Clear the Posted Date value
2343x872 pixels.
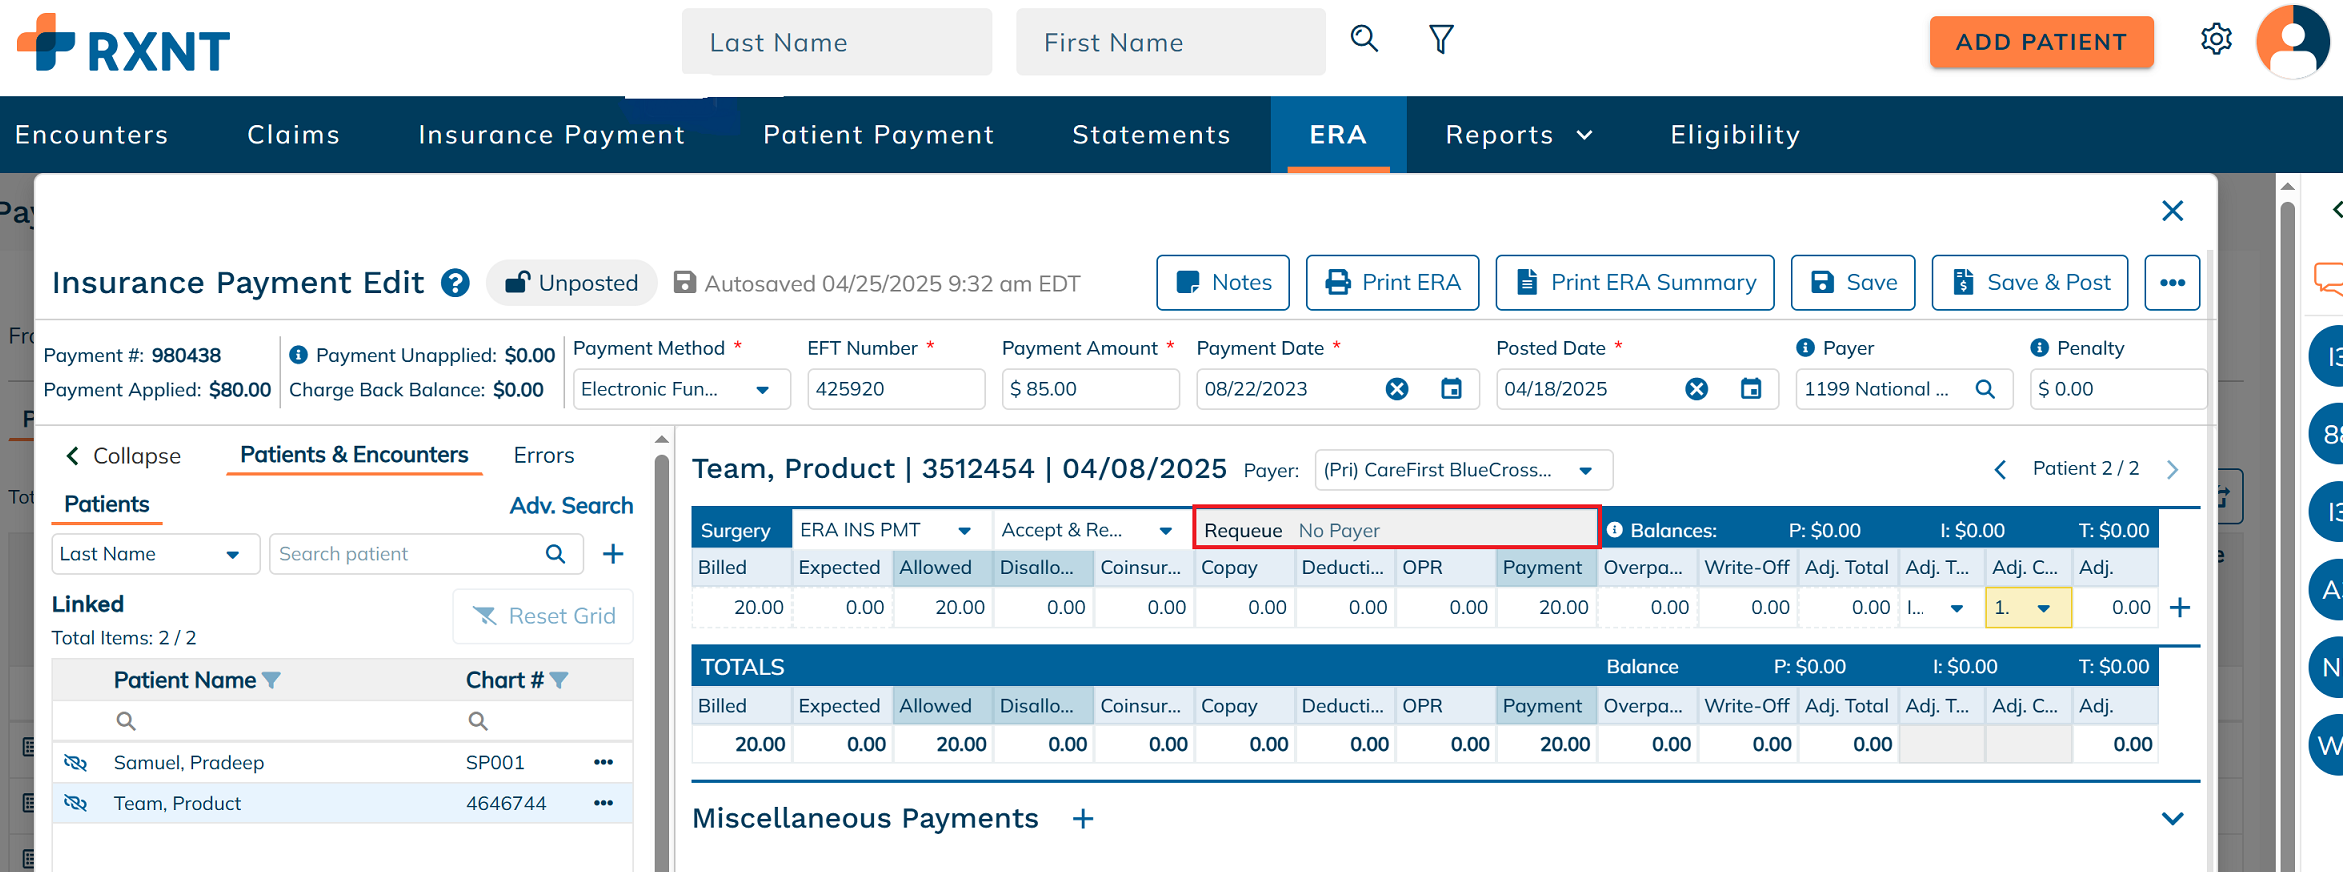click(x=1696, y=389)
